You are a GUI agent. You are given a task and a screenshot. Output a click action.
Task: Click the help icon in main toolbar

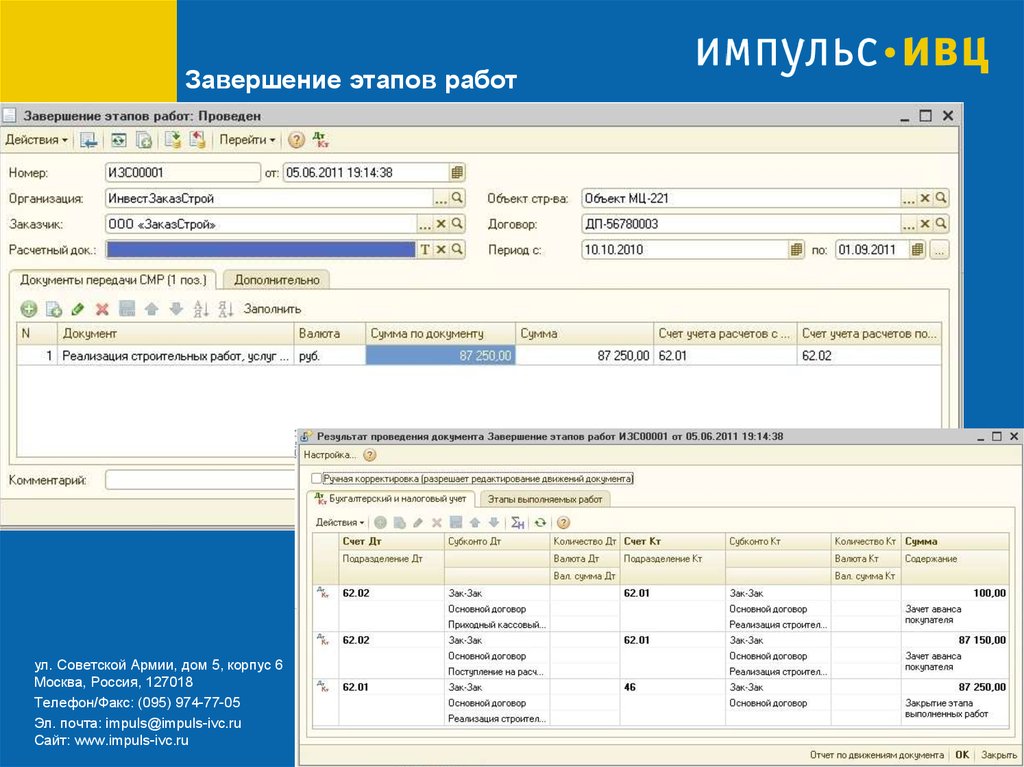click(296, 140)
